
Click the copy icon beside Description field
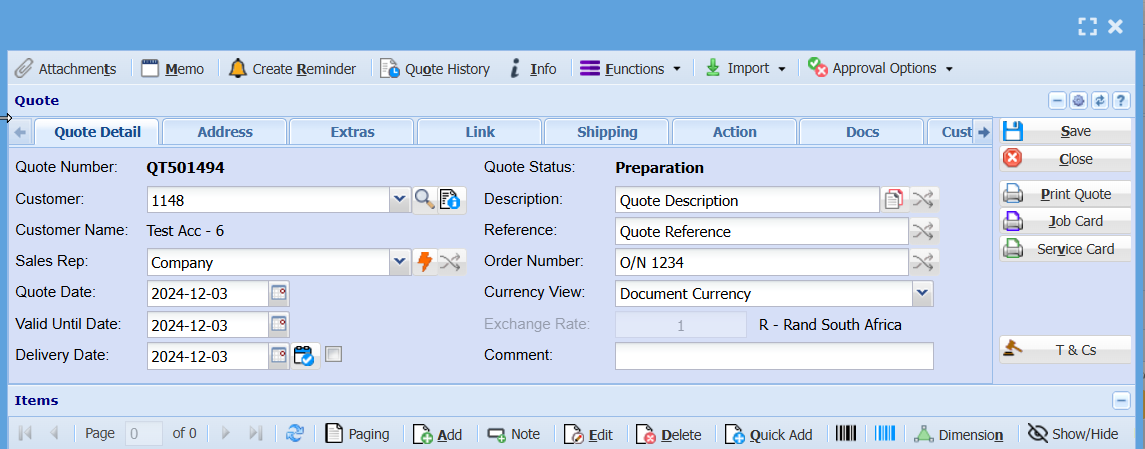click(x=893, y=200)
